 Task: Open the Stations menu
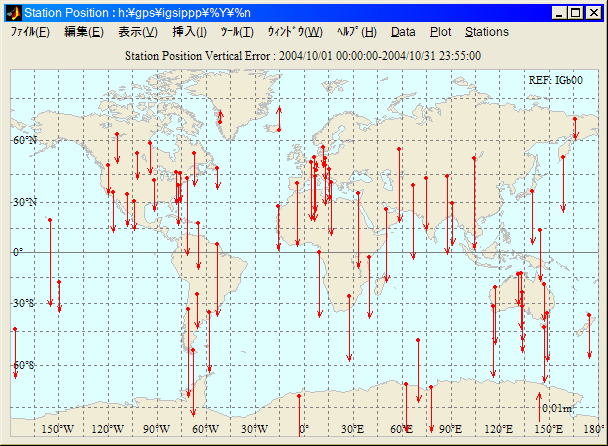coord(486,32)
